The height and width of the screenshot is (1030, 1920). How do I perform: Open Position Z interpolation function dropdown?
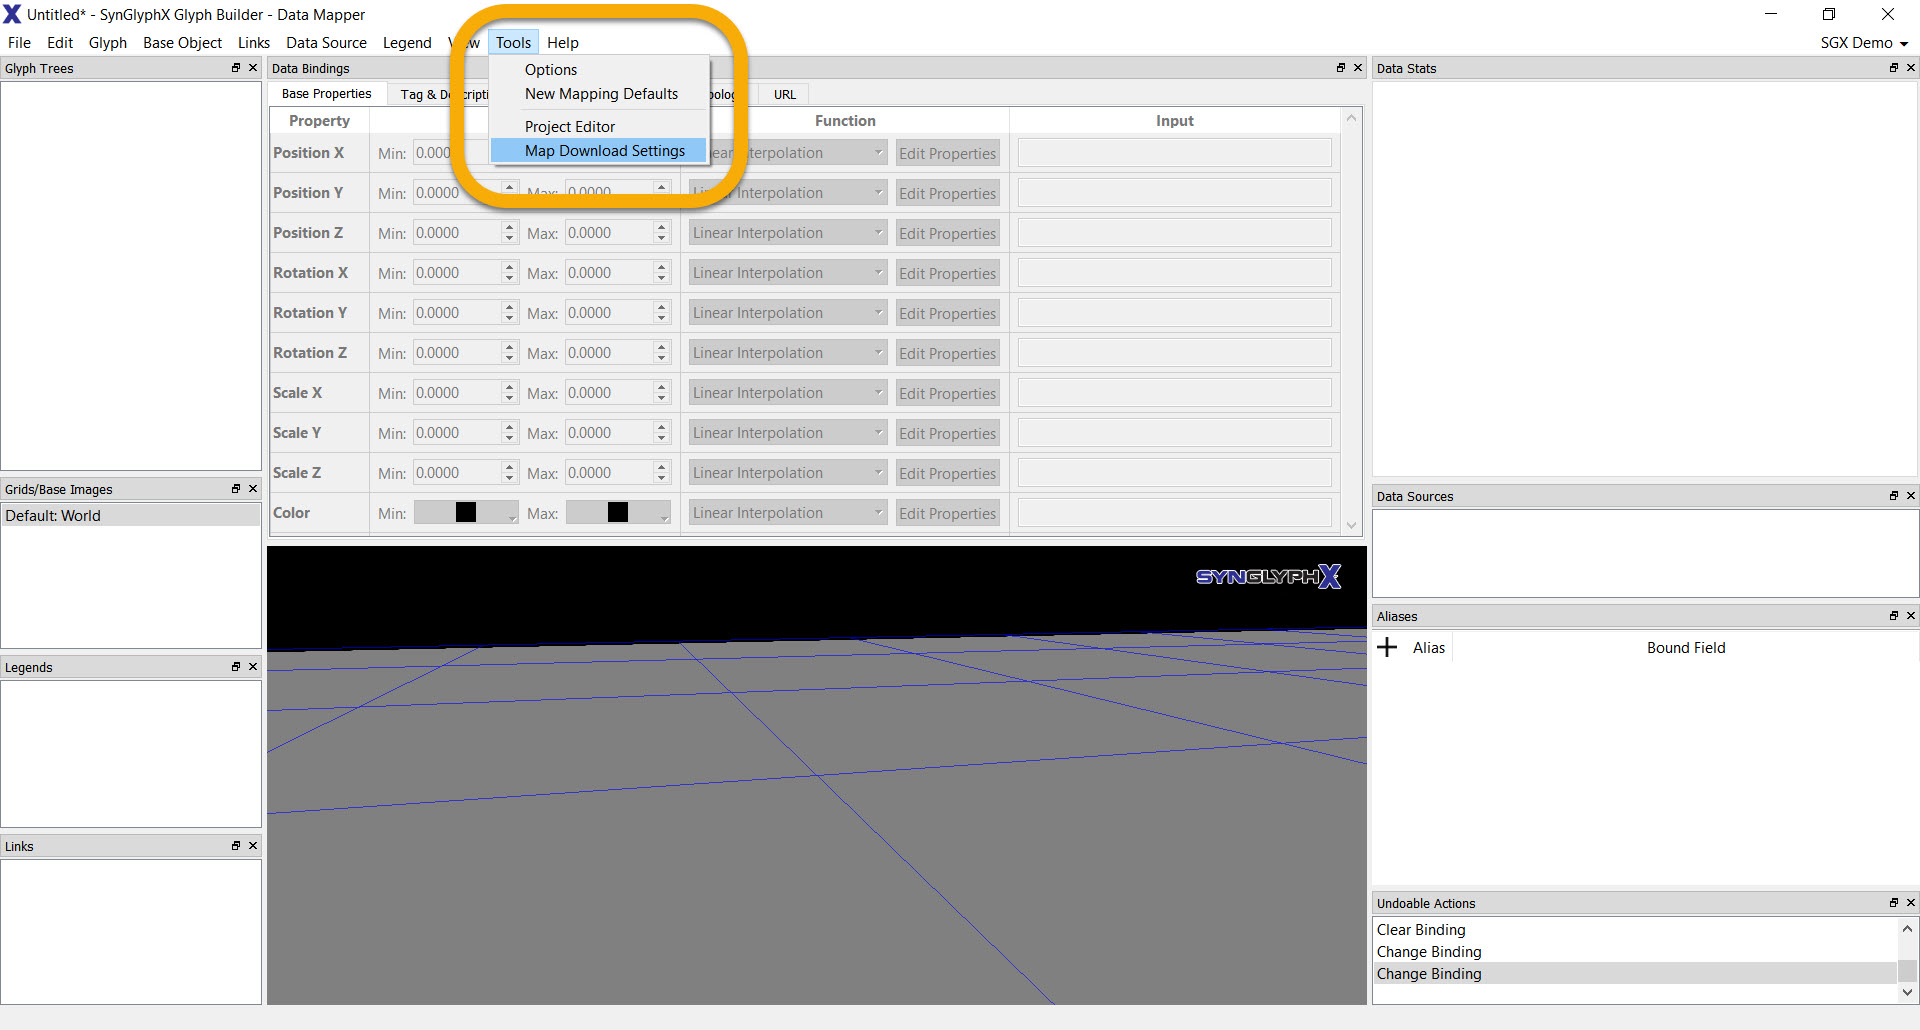(788, 233)
